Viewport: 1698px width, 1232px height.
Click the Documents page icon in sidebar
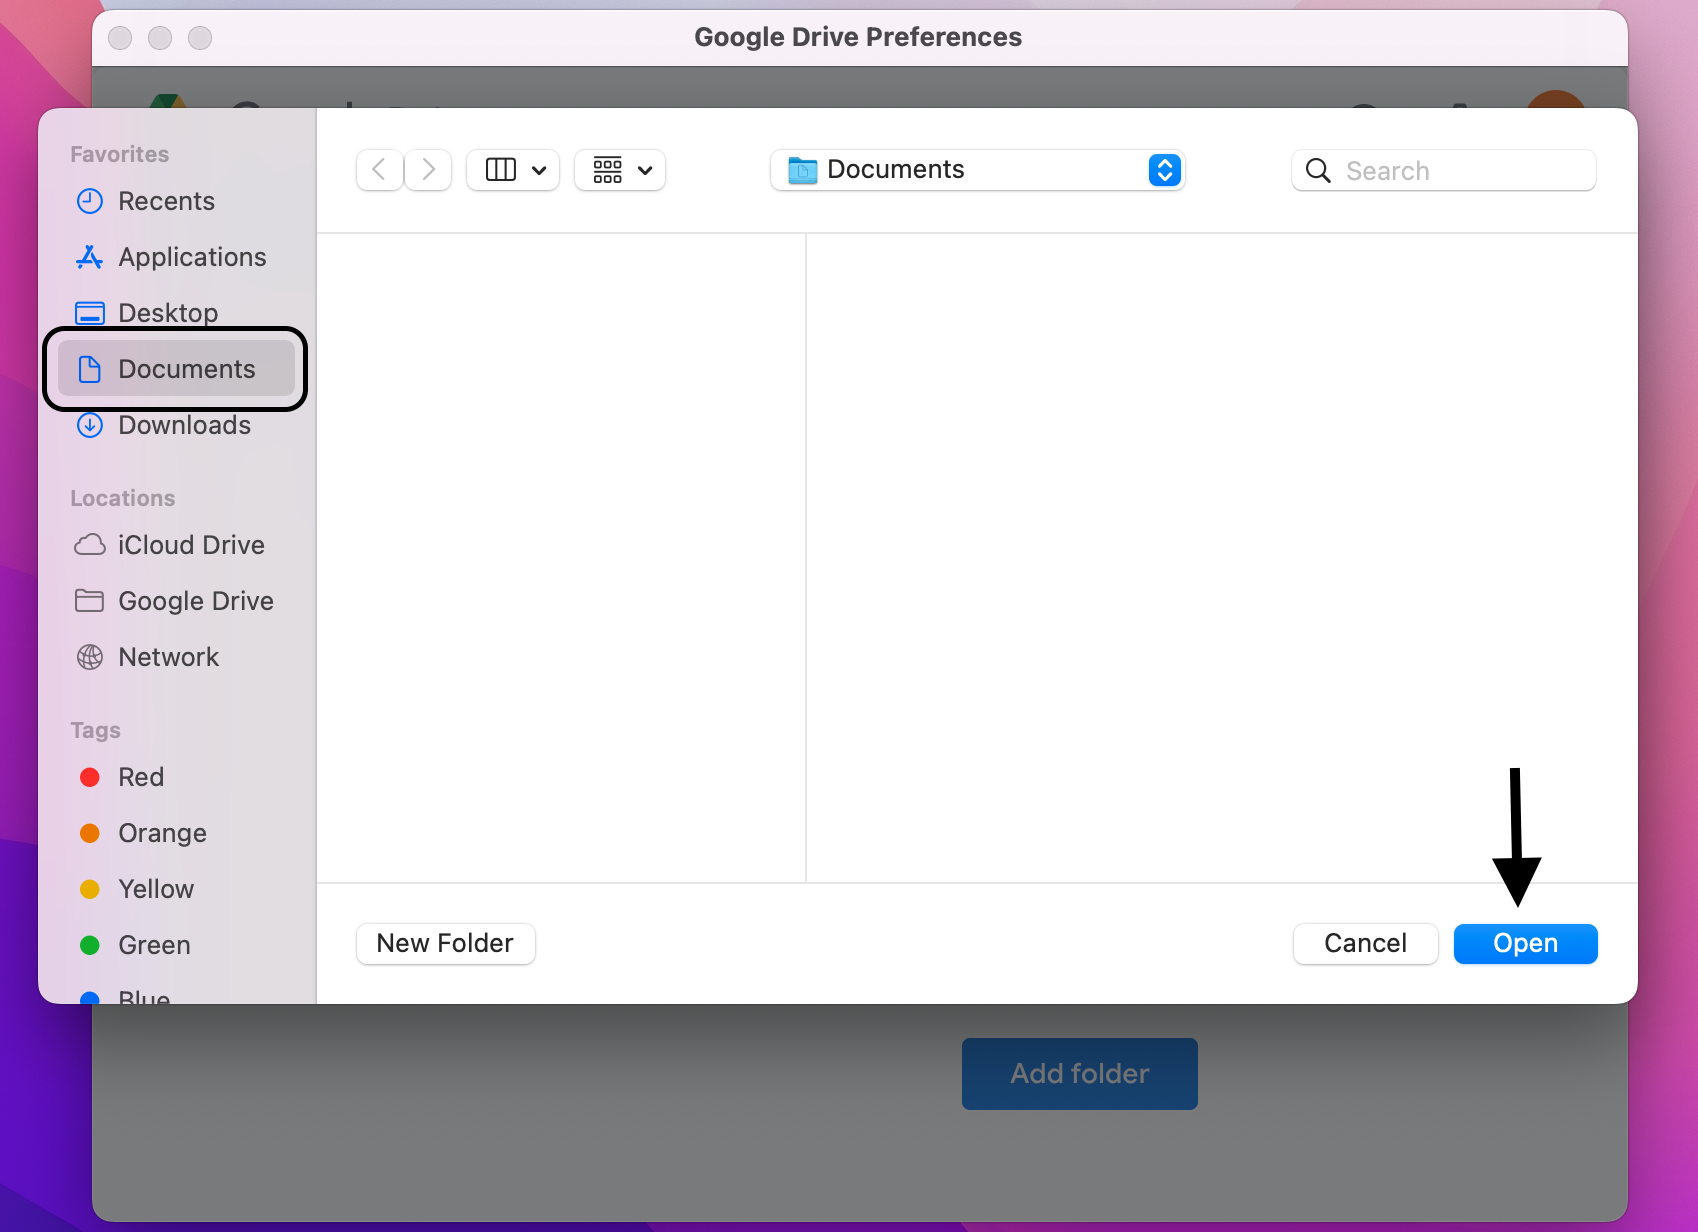(90, 369)
